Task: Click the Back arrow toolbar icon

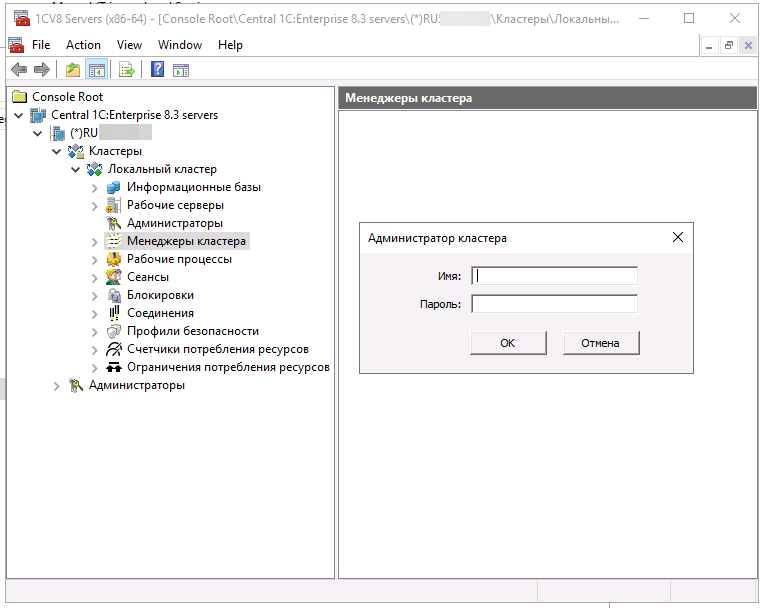Action: tap(19, 70)
